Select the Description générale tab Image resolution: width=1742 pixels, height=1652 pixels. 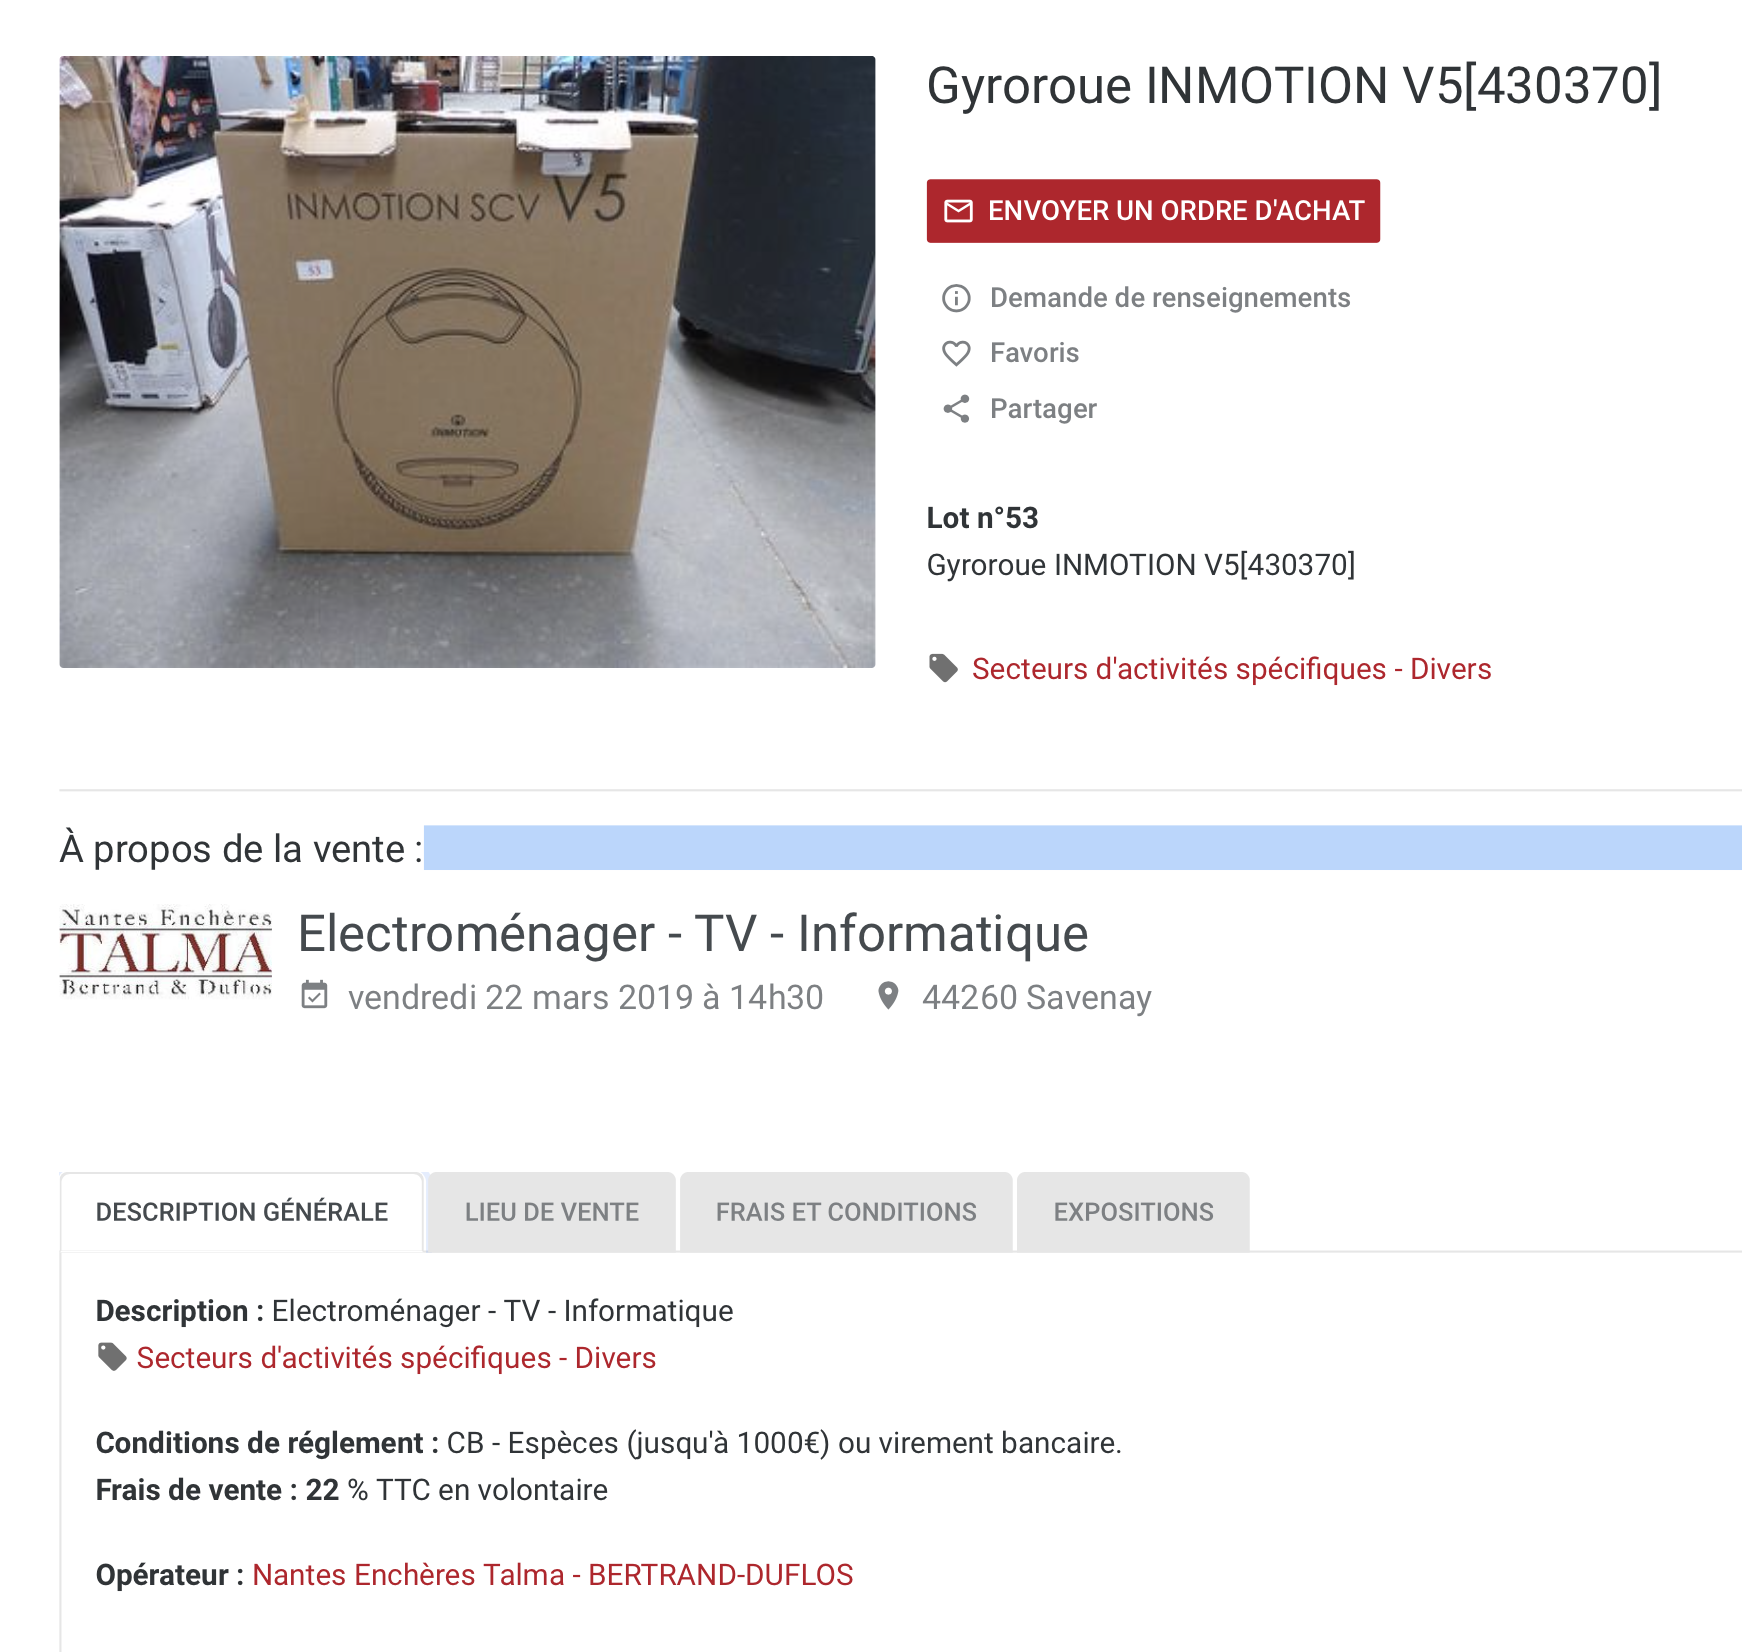242,1212
